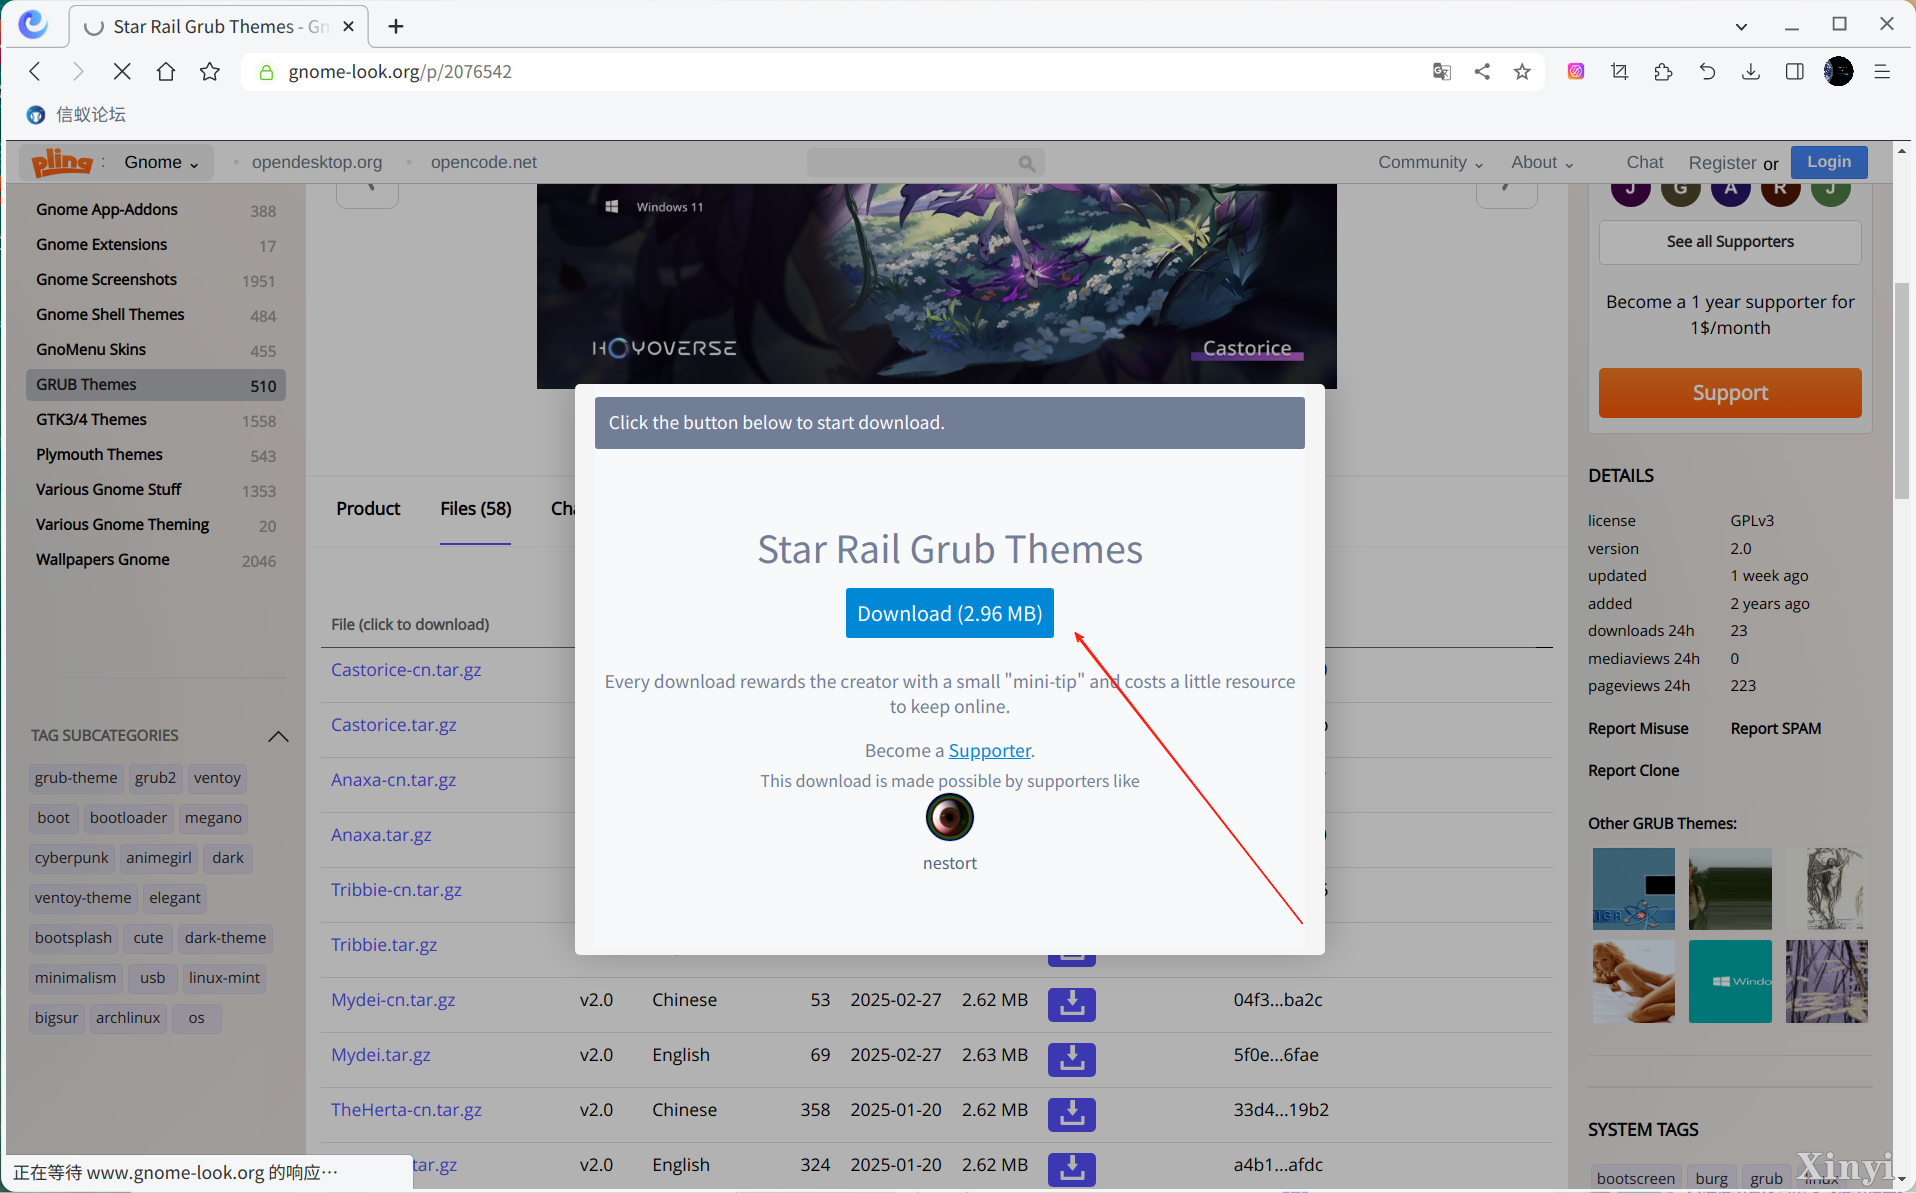Click the page vertical scrollbar thumb

pos(1901,390)
